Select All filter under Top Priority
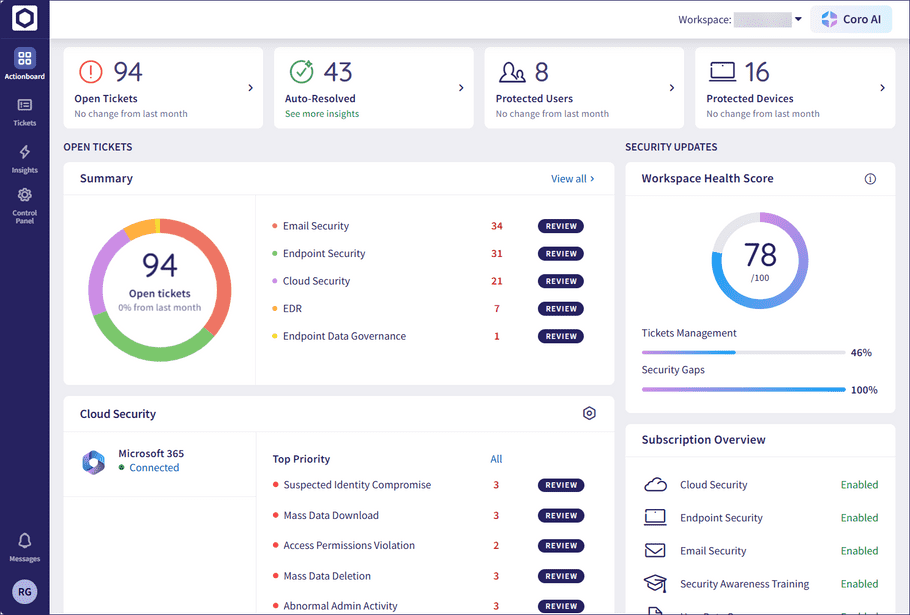Screen dimensions: 910x615 [x=496, y=459]
